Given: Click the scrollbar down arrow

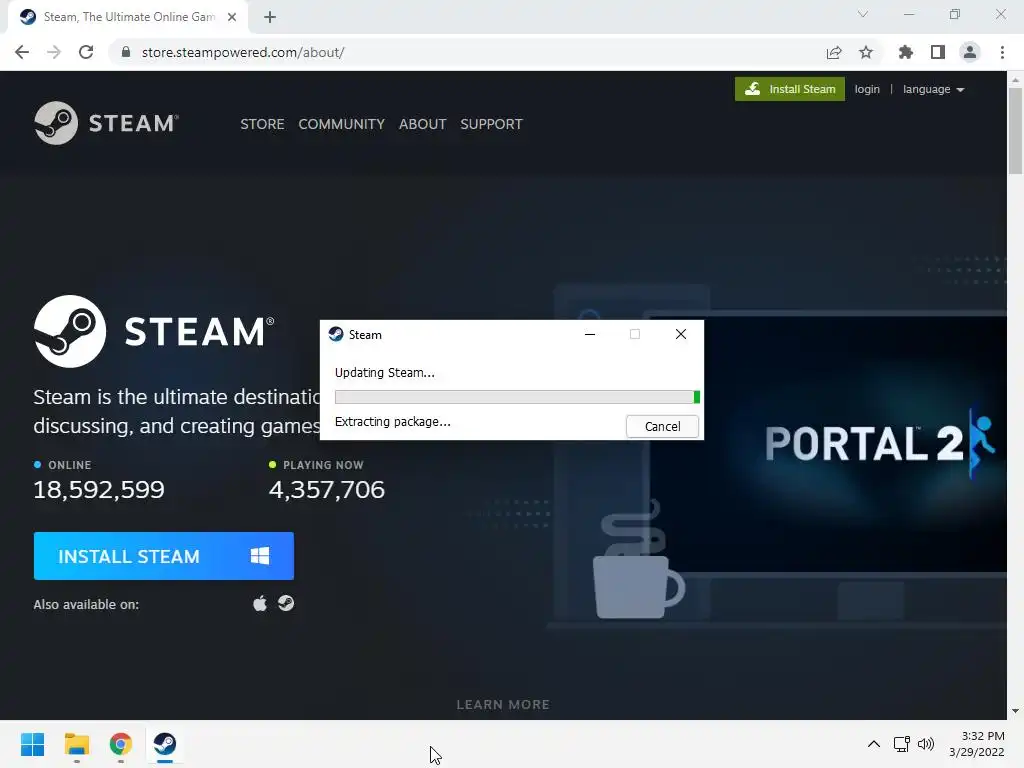Looking at the screenshot, I should [1015, 711].
